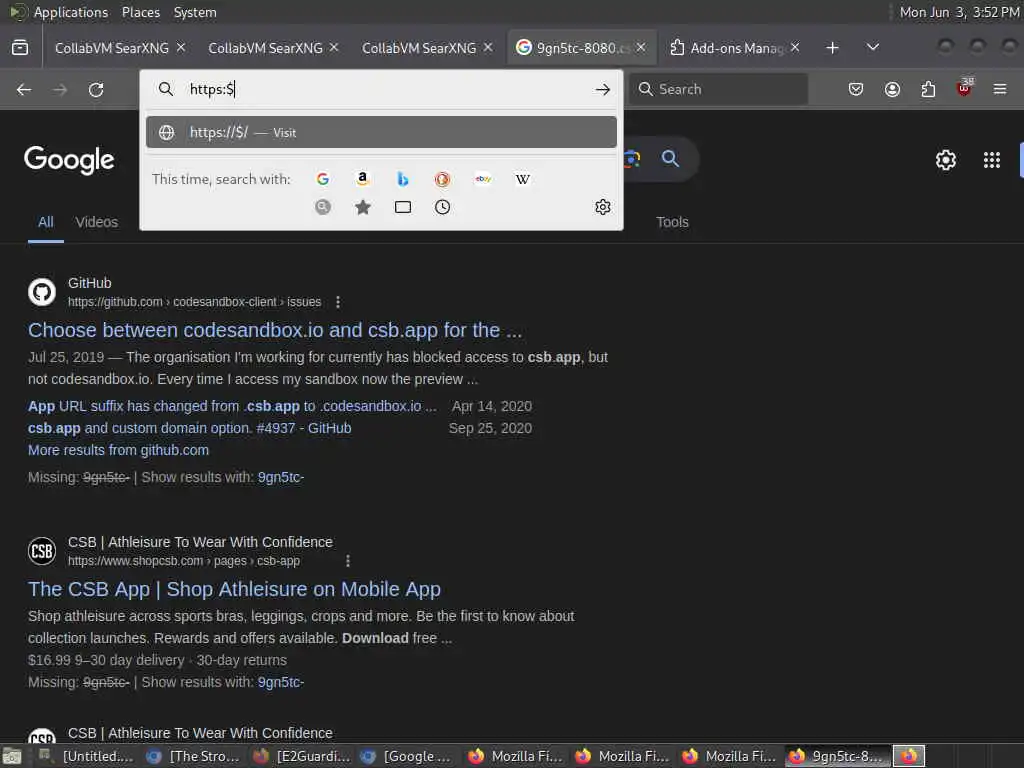Search this time with Amazon icon
Image resolution: width=1024 pixels, height=768 pixels.
362,179
